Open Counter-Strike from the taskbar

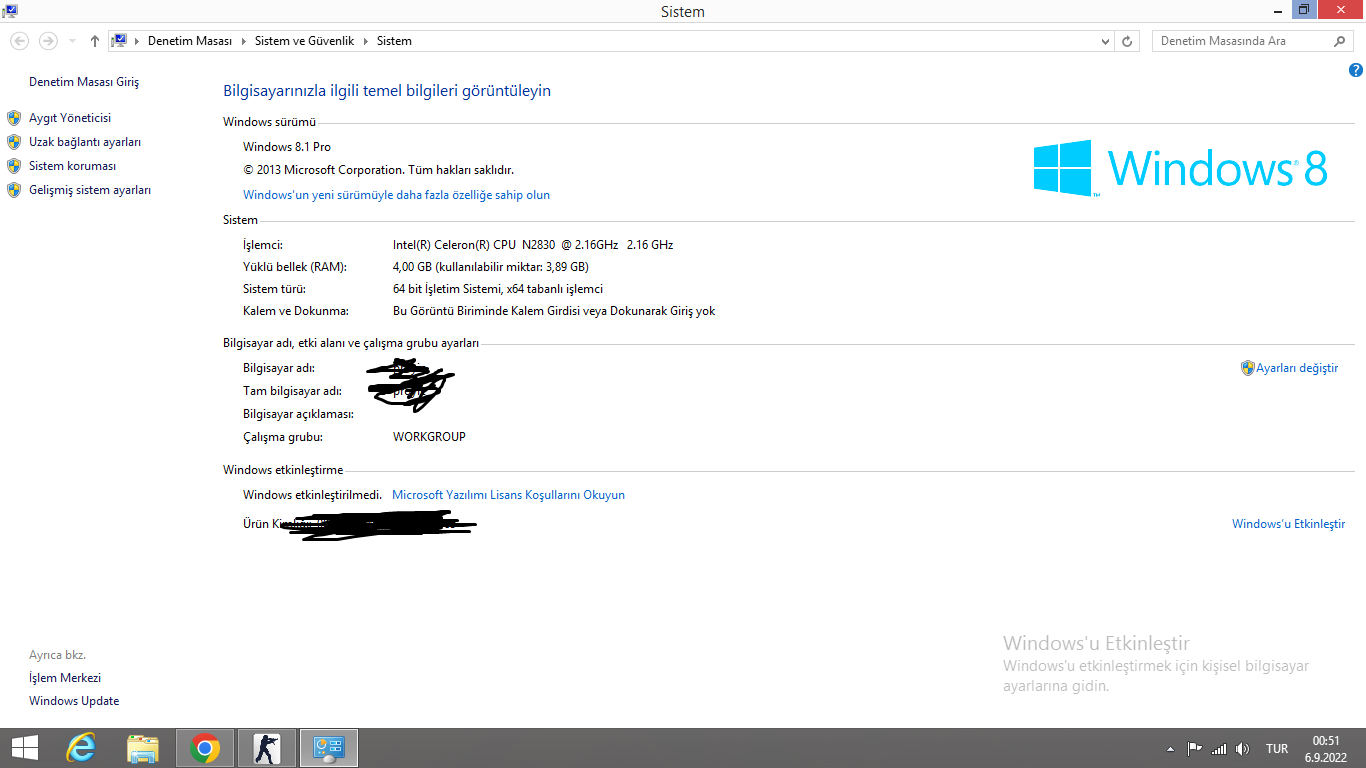click(267, 748)
